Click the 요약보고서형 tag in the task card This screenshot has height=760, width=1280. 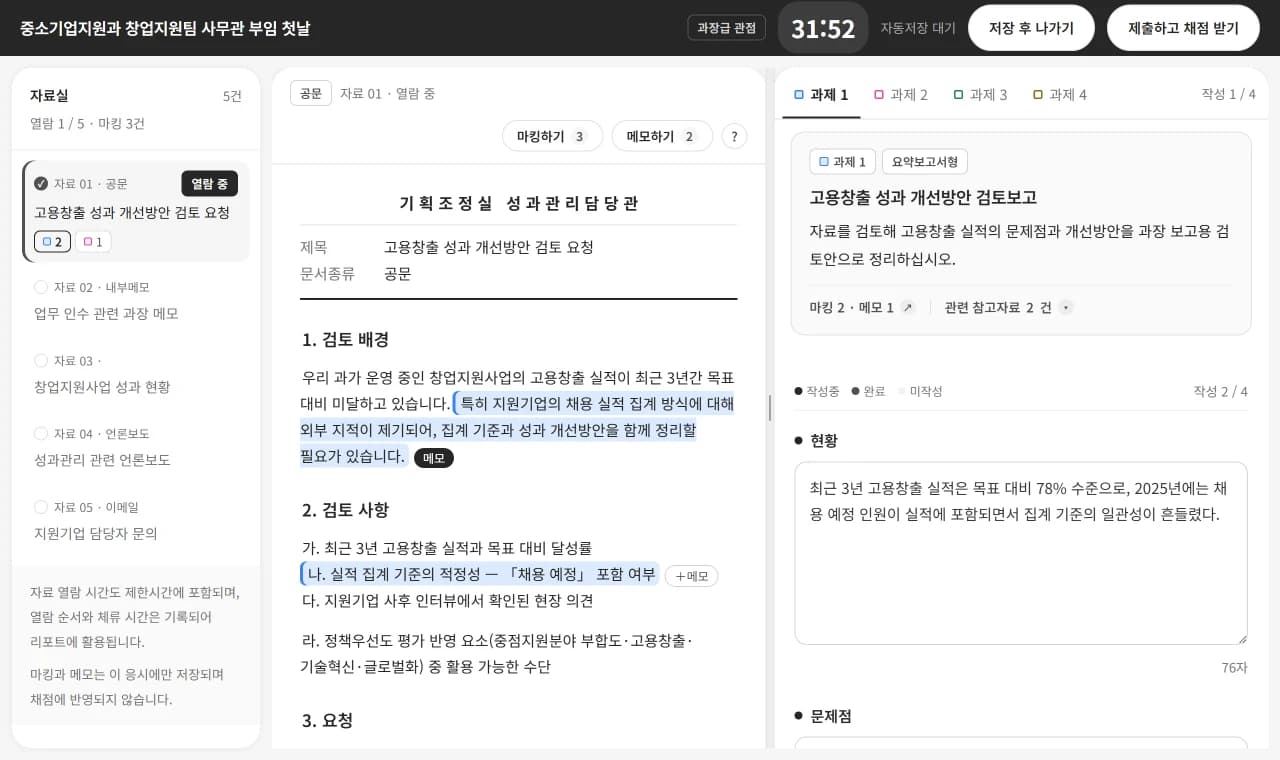(x=924, y=162)
